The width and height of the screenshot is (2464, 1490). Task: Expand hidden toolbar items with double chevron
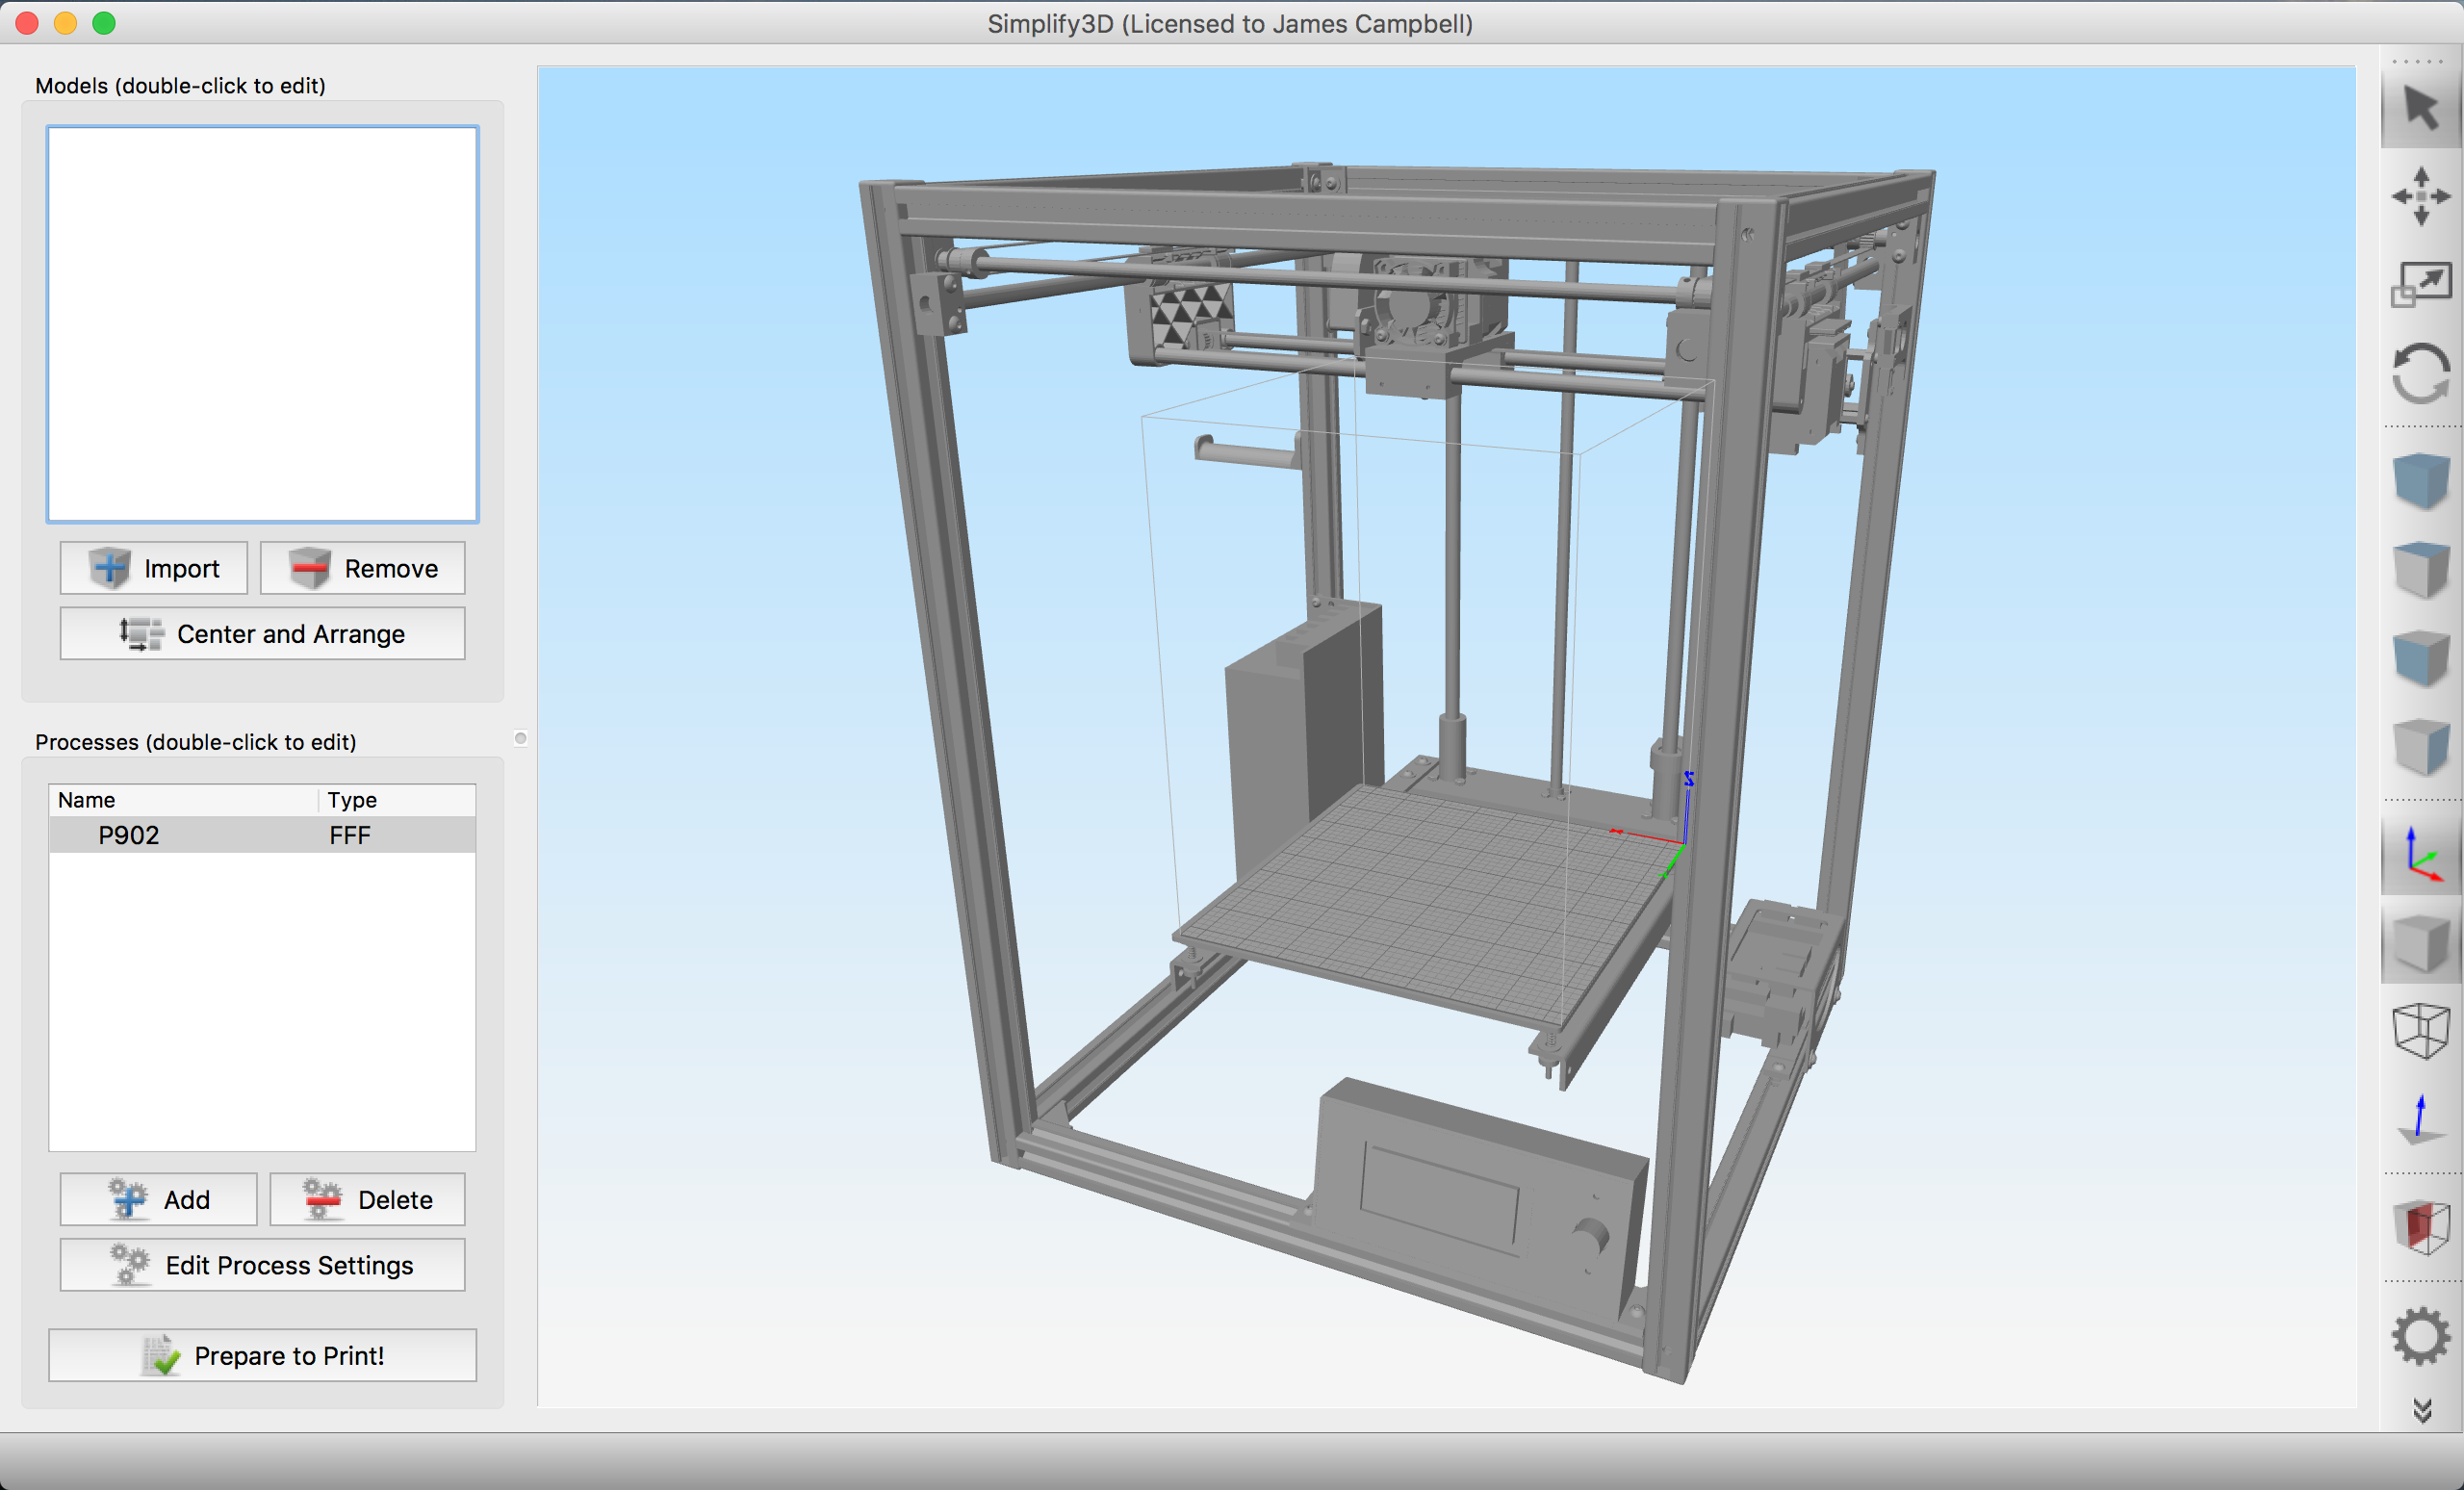point(2421,1410)
